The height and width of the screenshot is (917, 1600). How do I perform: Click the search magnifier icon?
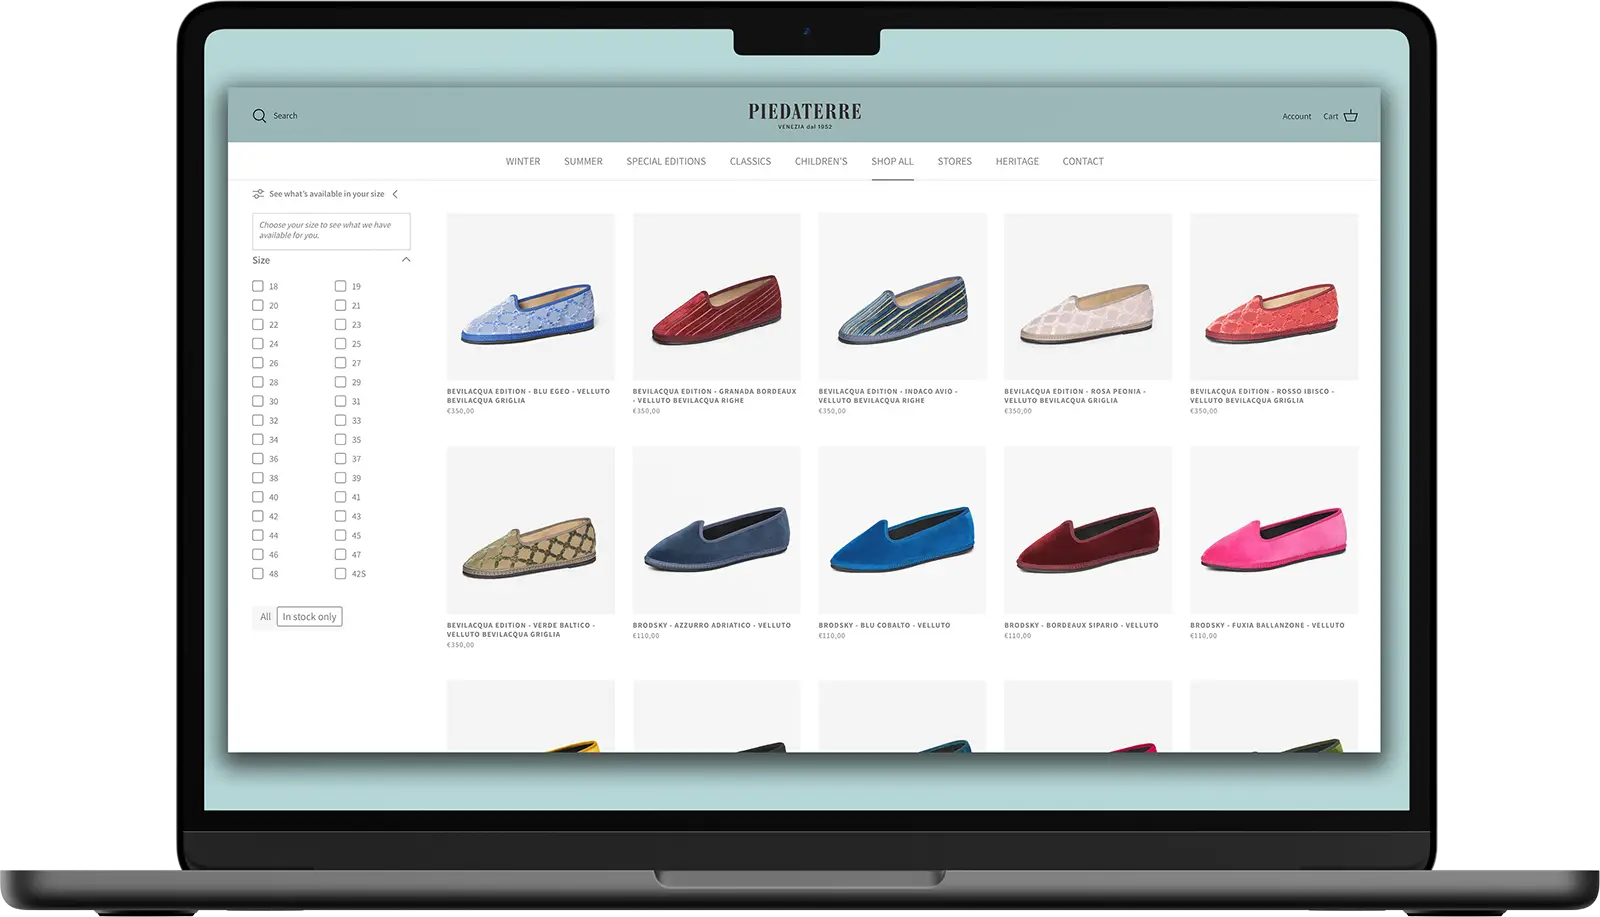point(259,116)
